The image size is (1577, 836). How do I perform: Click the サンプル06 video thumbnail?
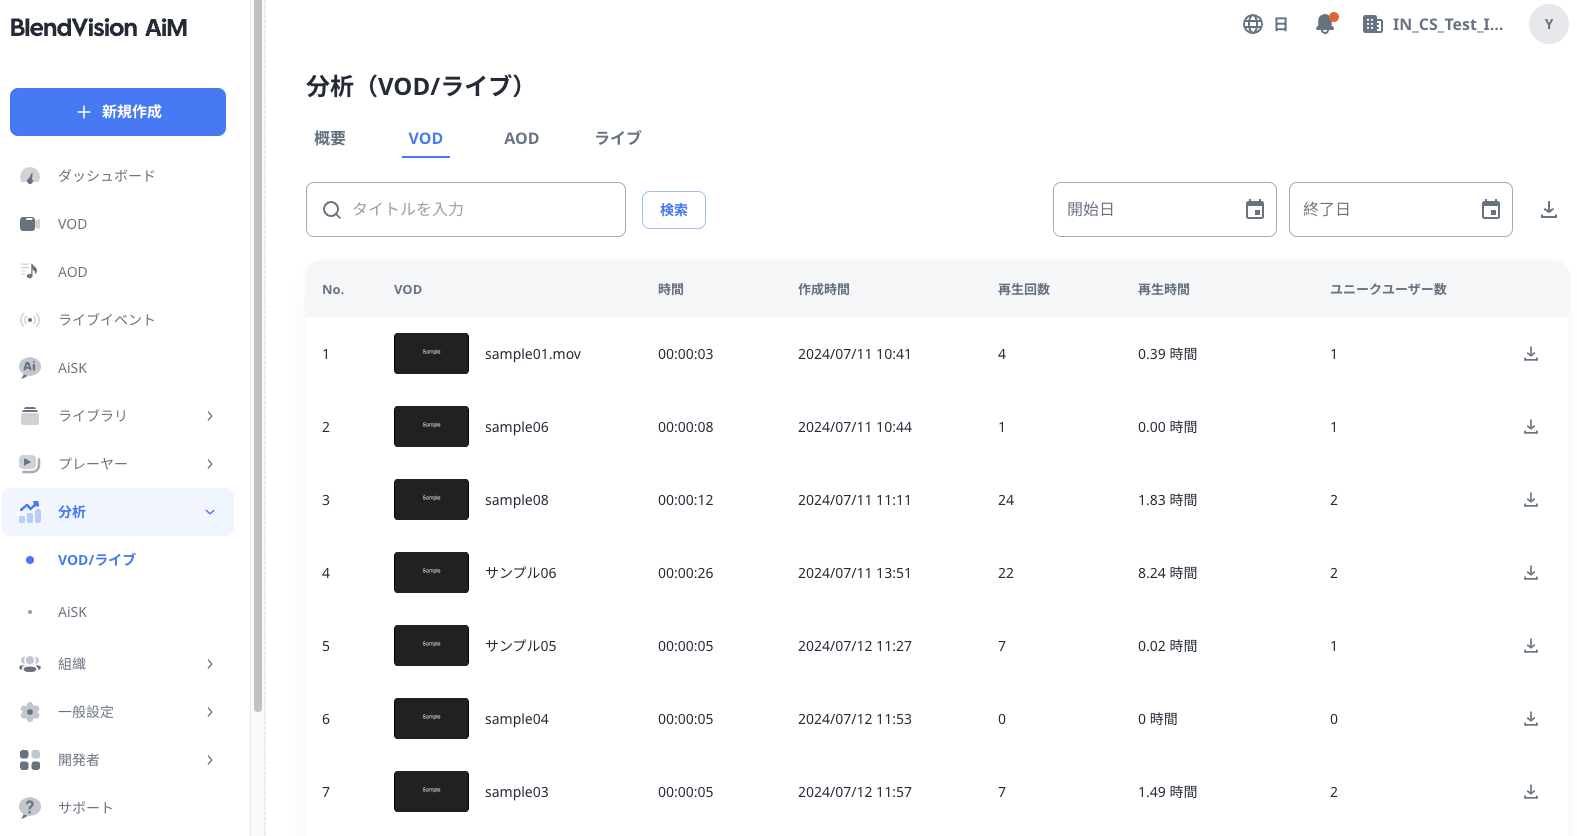(431, 573)
